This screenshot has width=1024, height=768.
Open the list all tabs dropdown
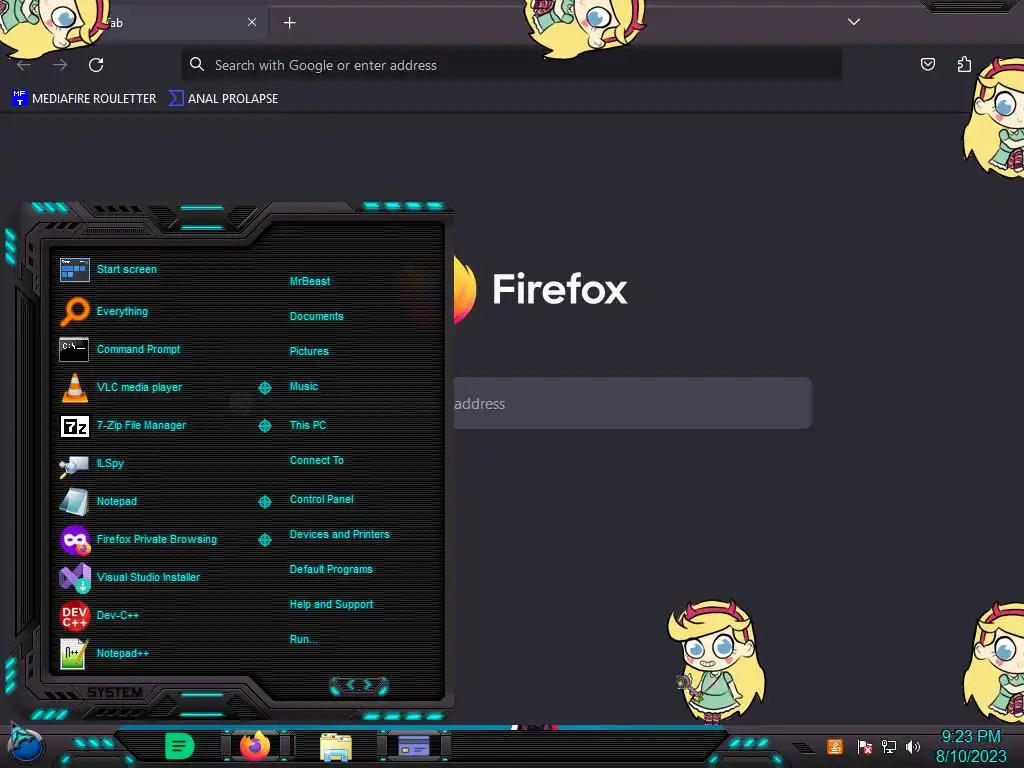tap(854, 22)
